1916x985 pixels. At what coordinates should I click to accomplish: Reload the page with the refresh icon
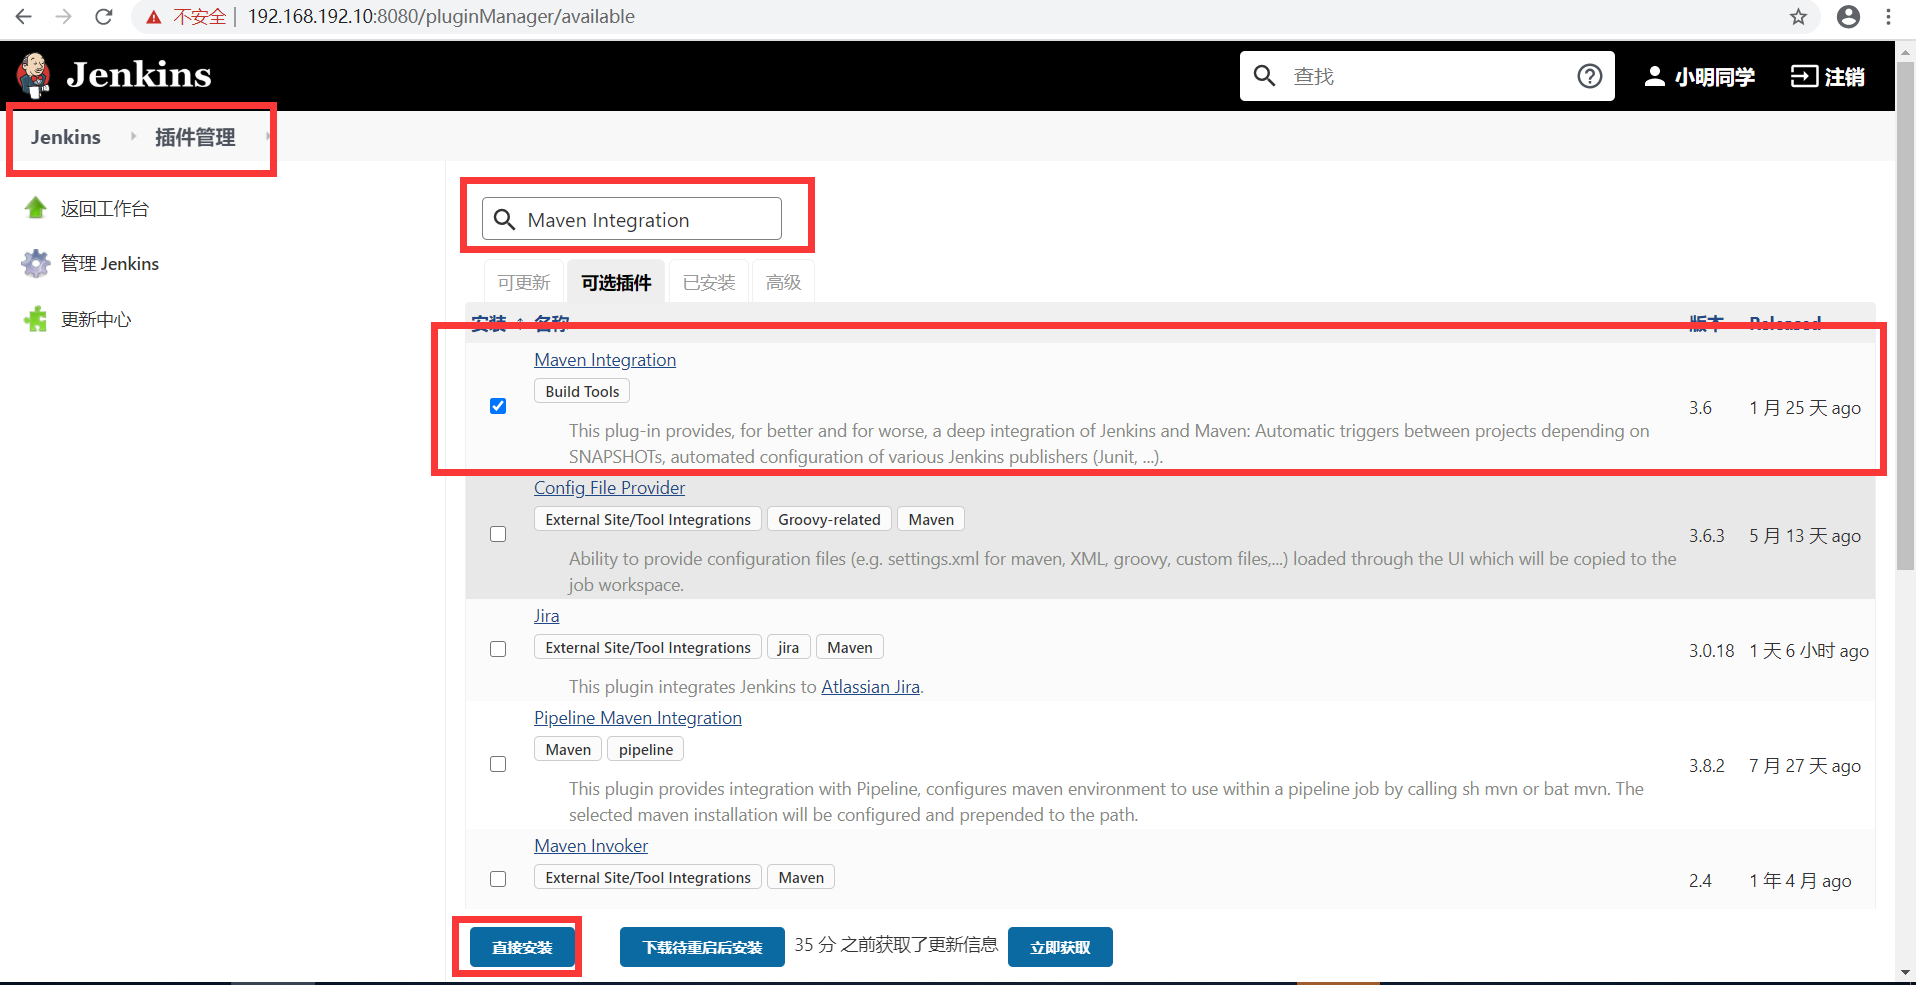[x=103, y=17]
